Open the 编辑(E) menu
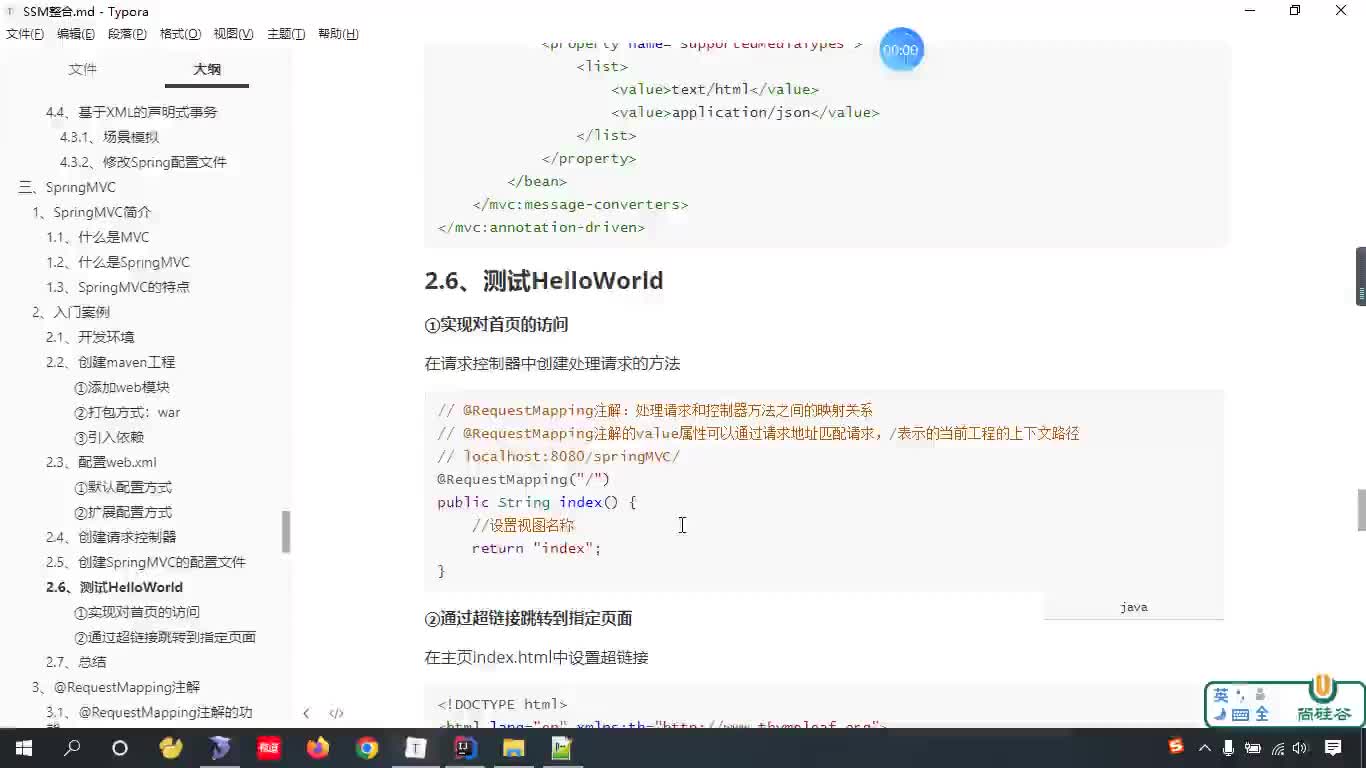 [76, 34]
